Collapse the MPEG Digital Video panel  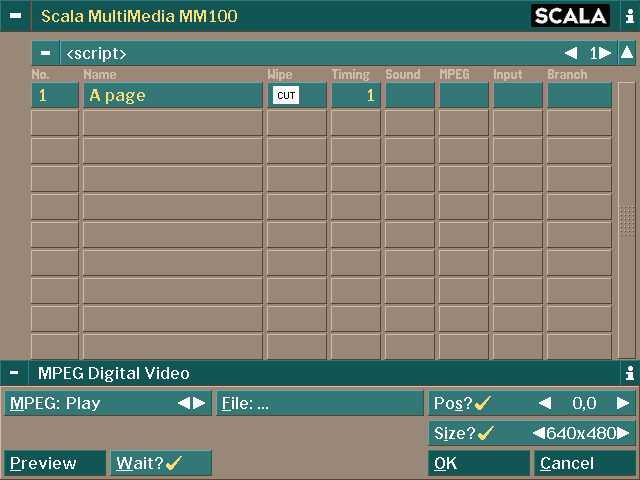tap(14, 373)
